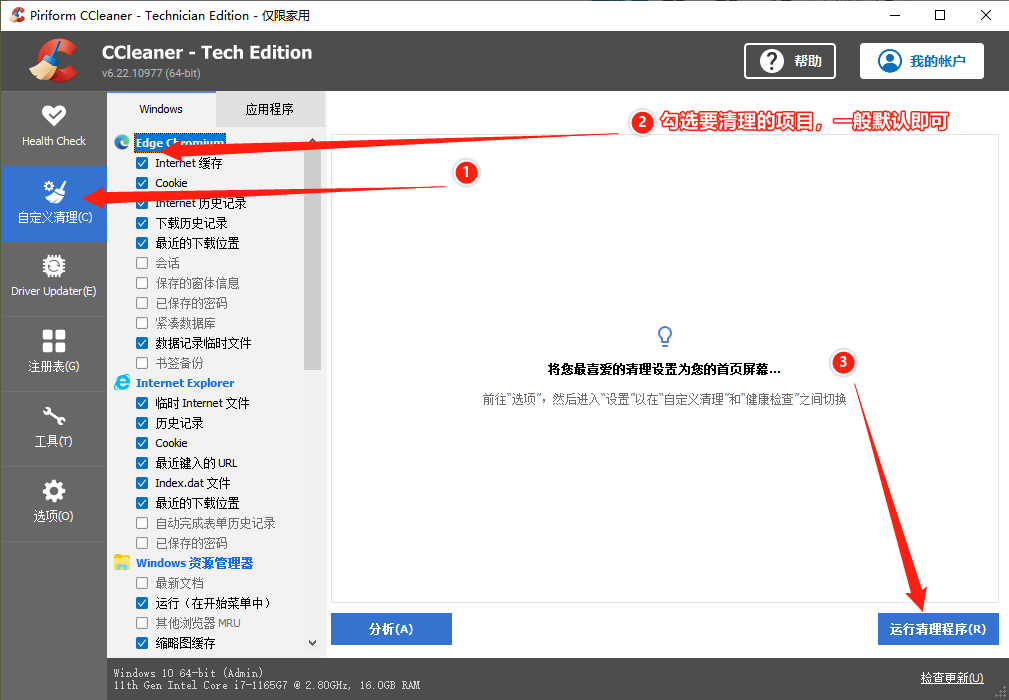This screenshot has width=1009, height=700.
Task: Enable the 最新文档 checkbox
Action: [x=142, y=583]
